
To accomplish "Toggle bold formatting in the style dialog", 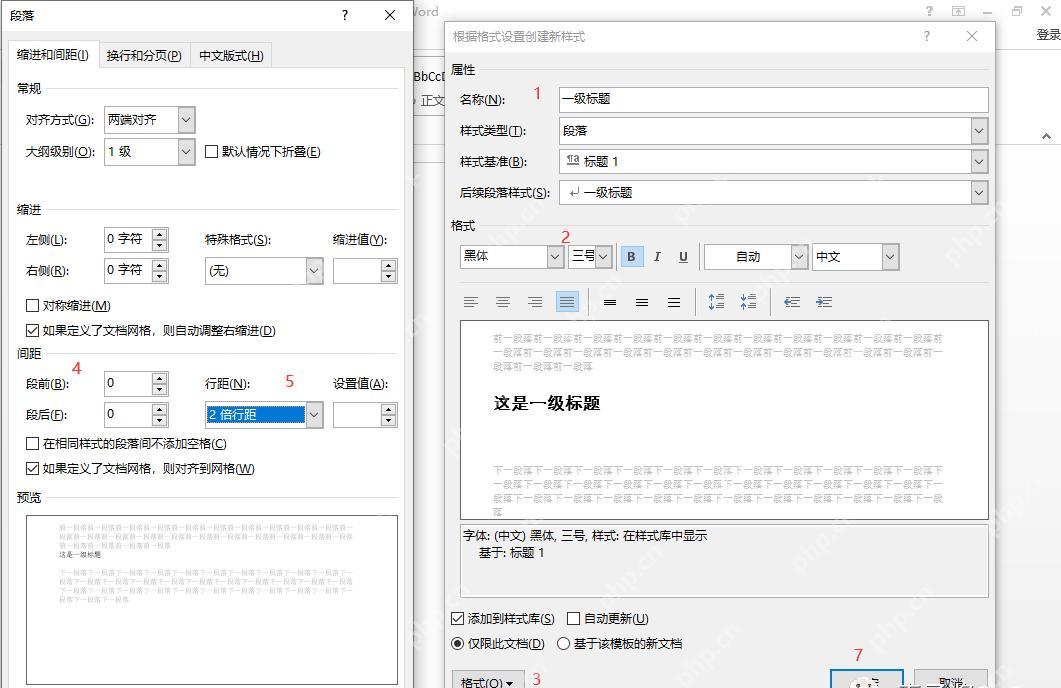I will point(631,256).
